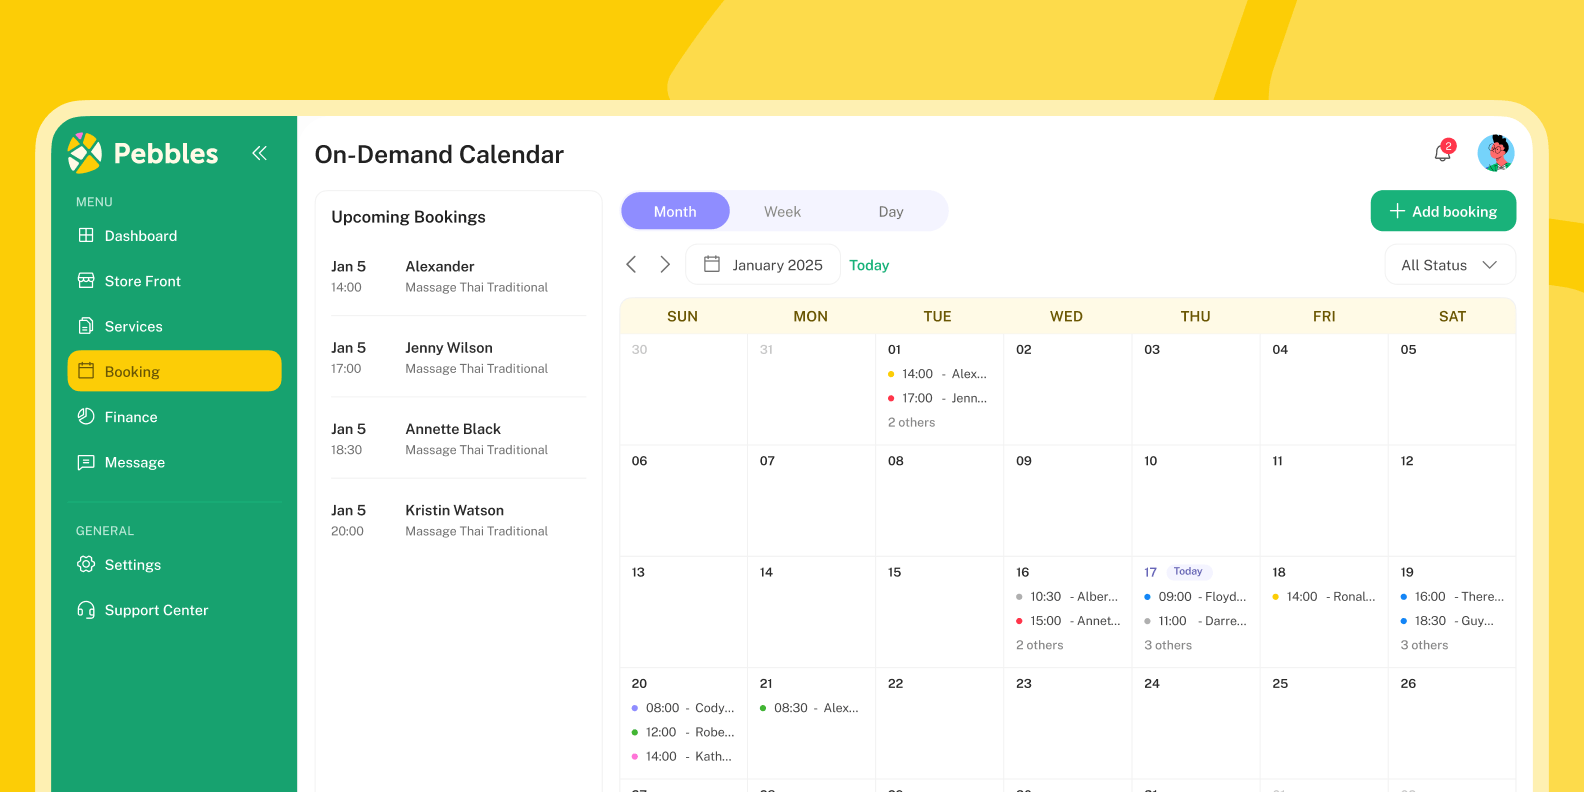Open Finance menu item

pyautogui.click(x=174, y=417)
